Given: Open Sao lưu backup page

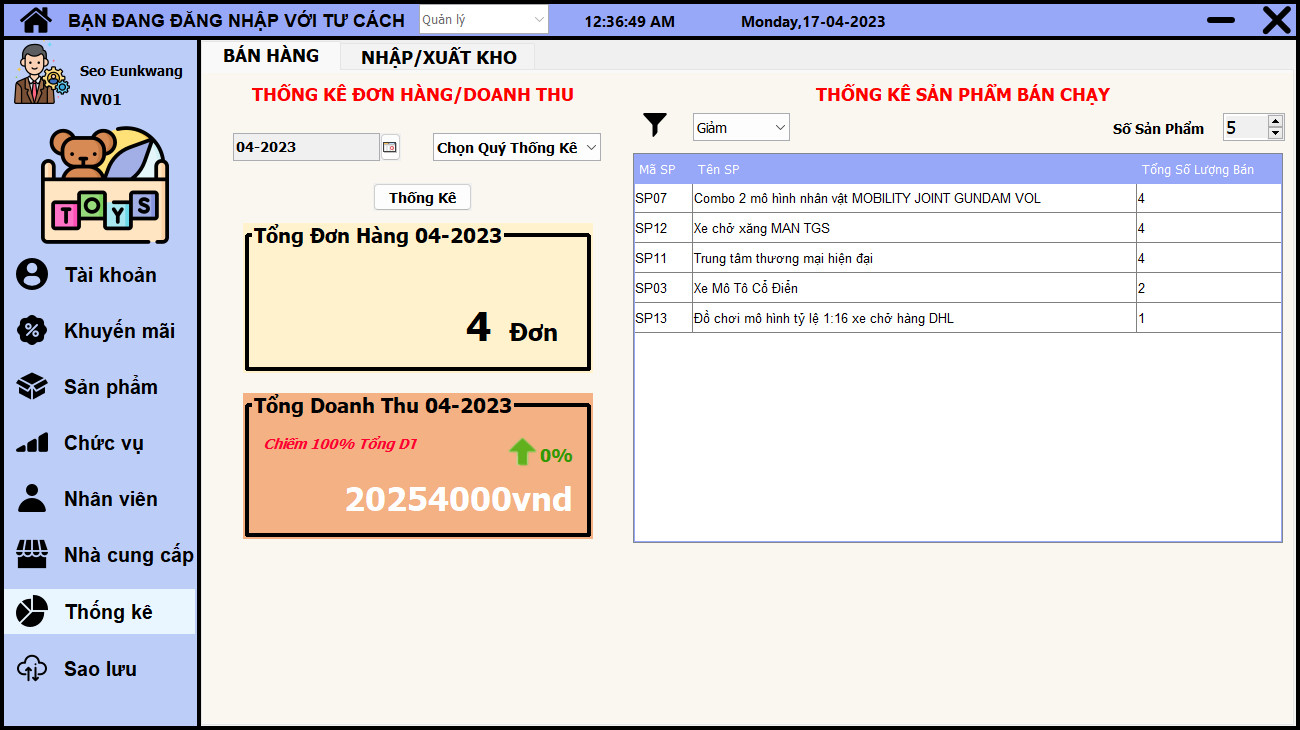Looking at the screenshot, I should 100,669.
